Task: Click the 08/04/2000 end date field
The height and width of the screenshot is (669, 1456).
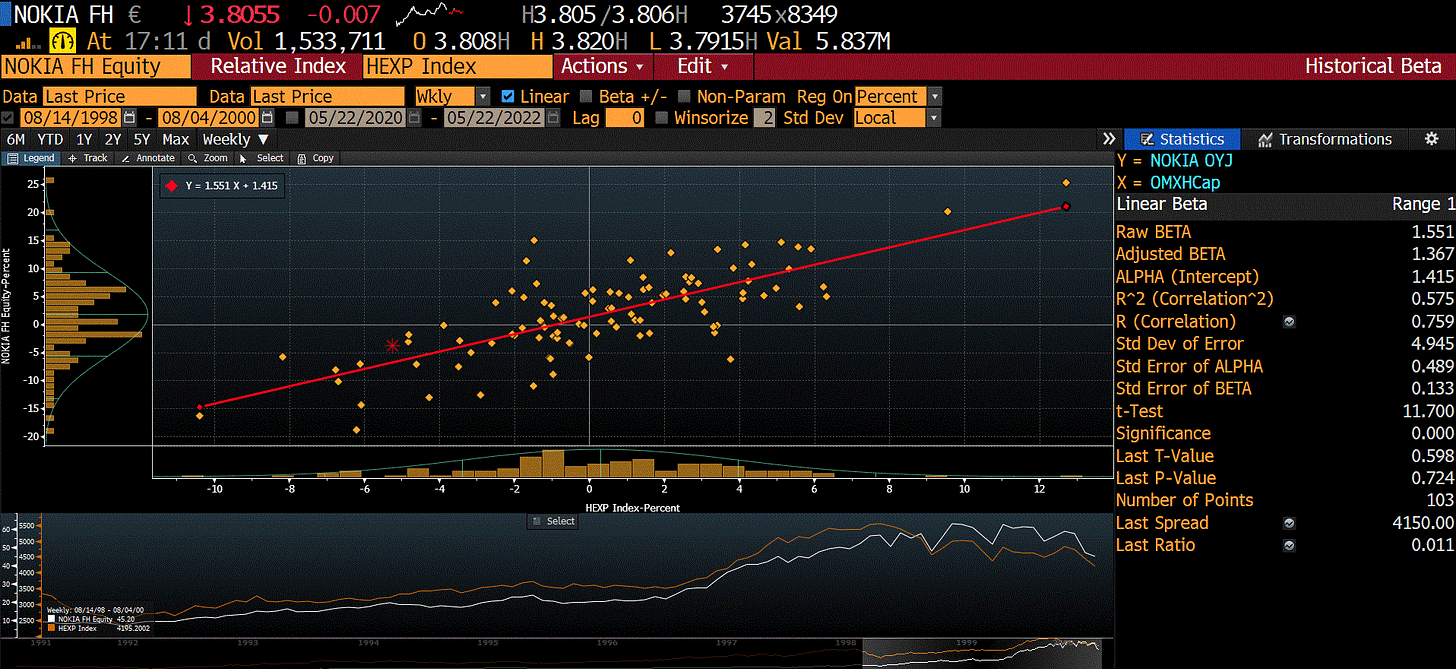Action: click(x=208, y=118)
